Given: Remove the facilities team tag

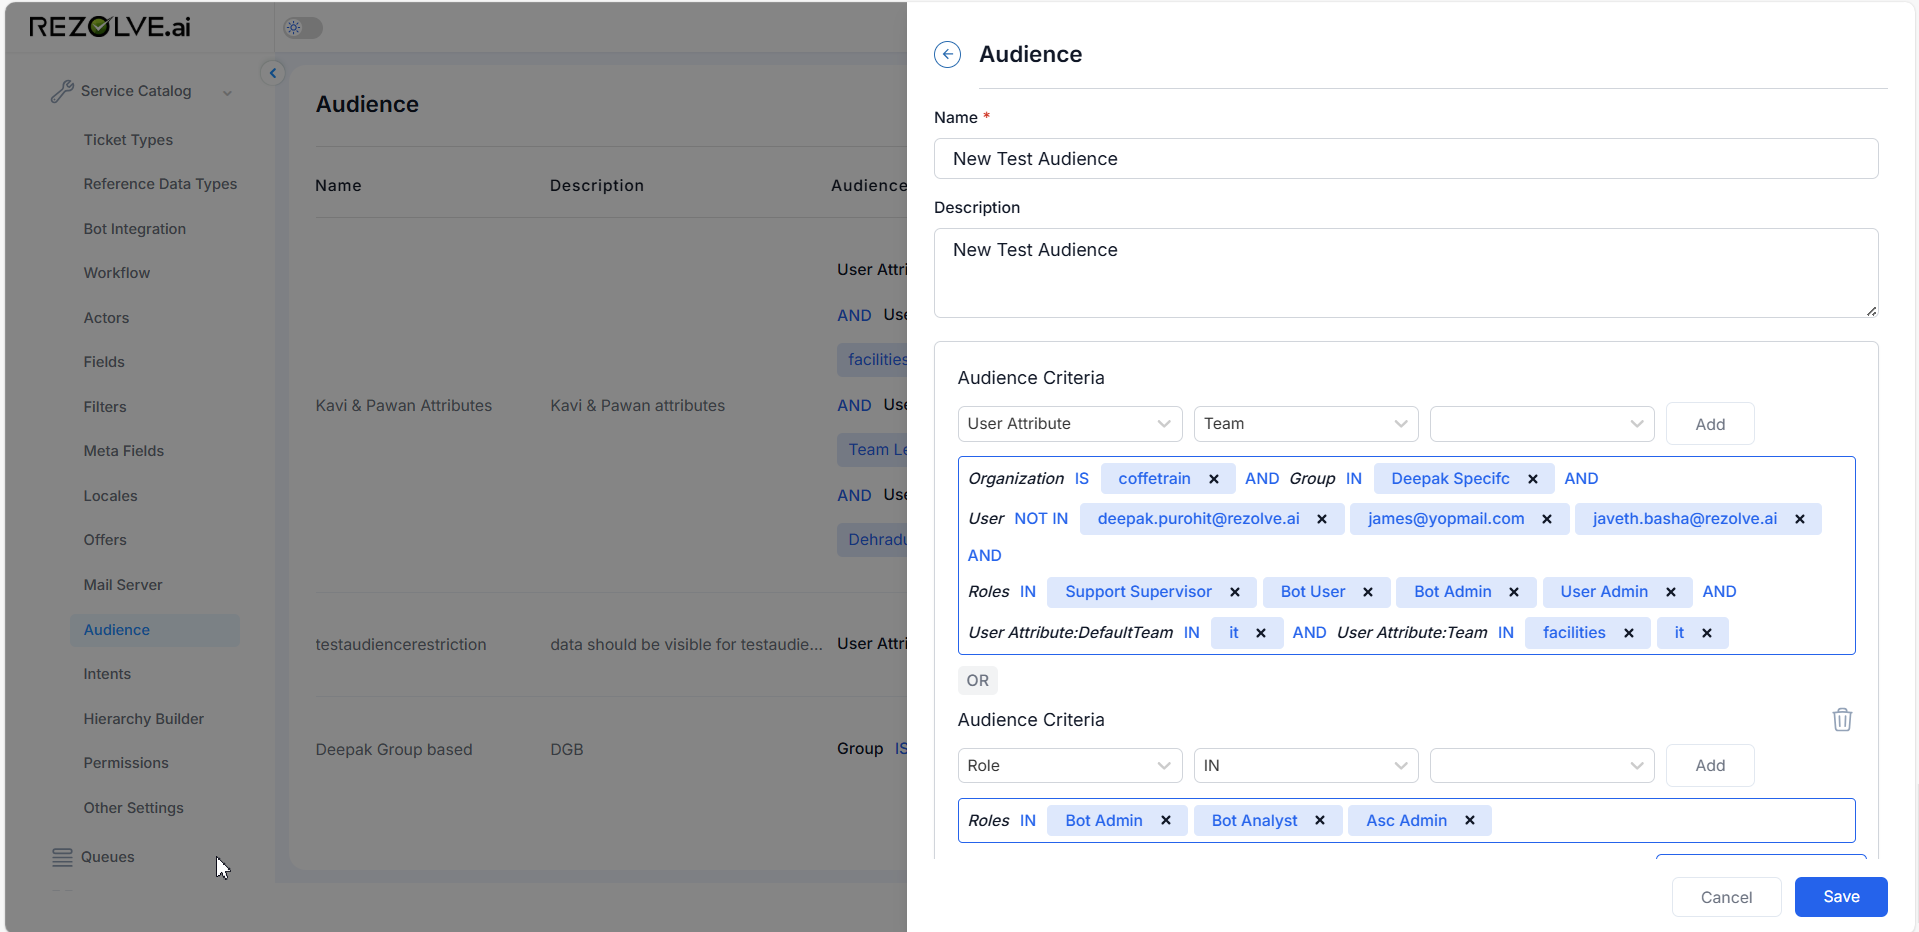Looking at the screenshot, I should [1629, 633].
